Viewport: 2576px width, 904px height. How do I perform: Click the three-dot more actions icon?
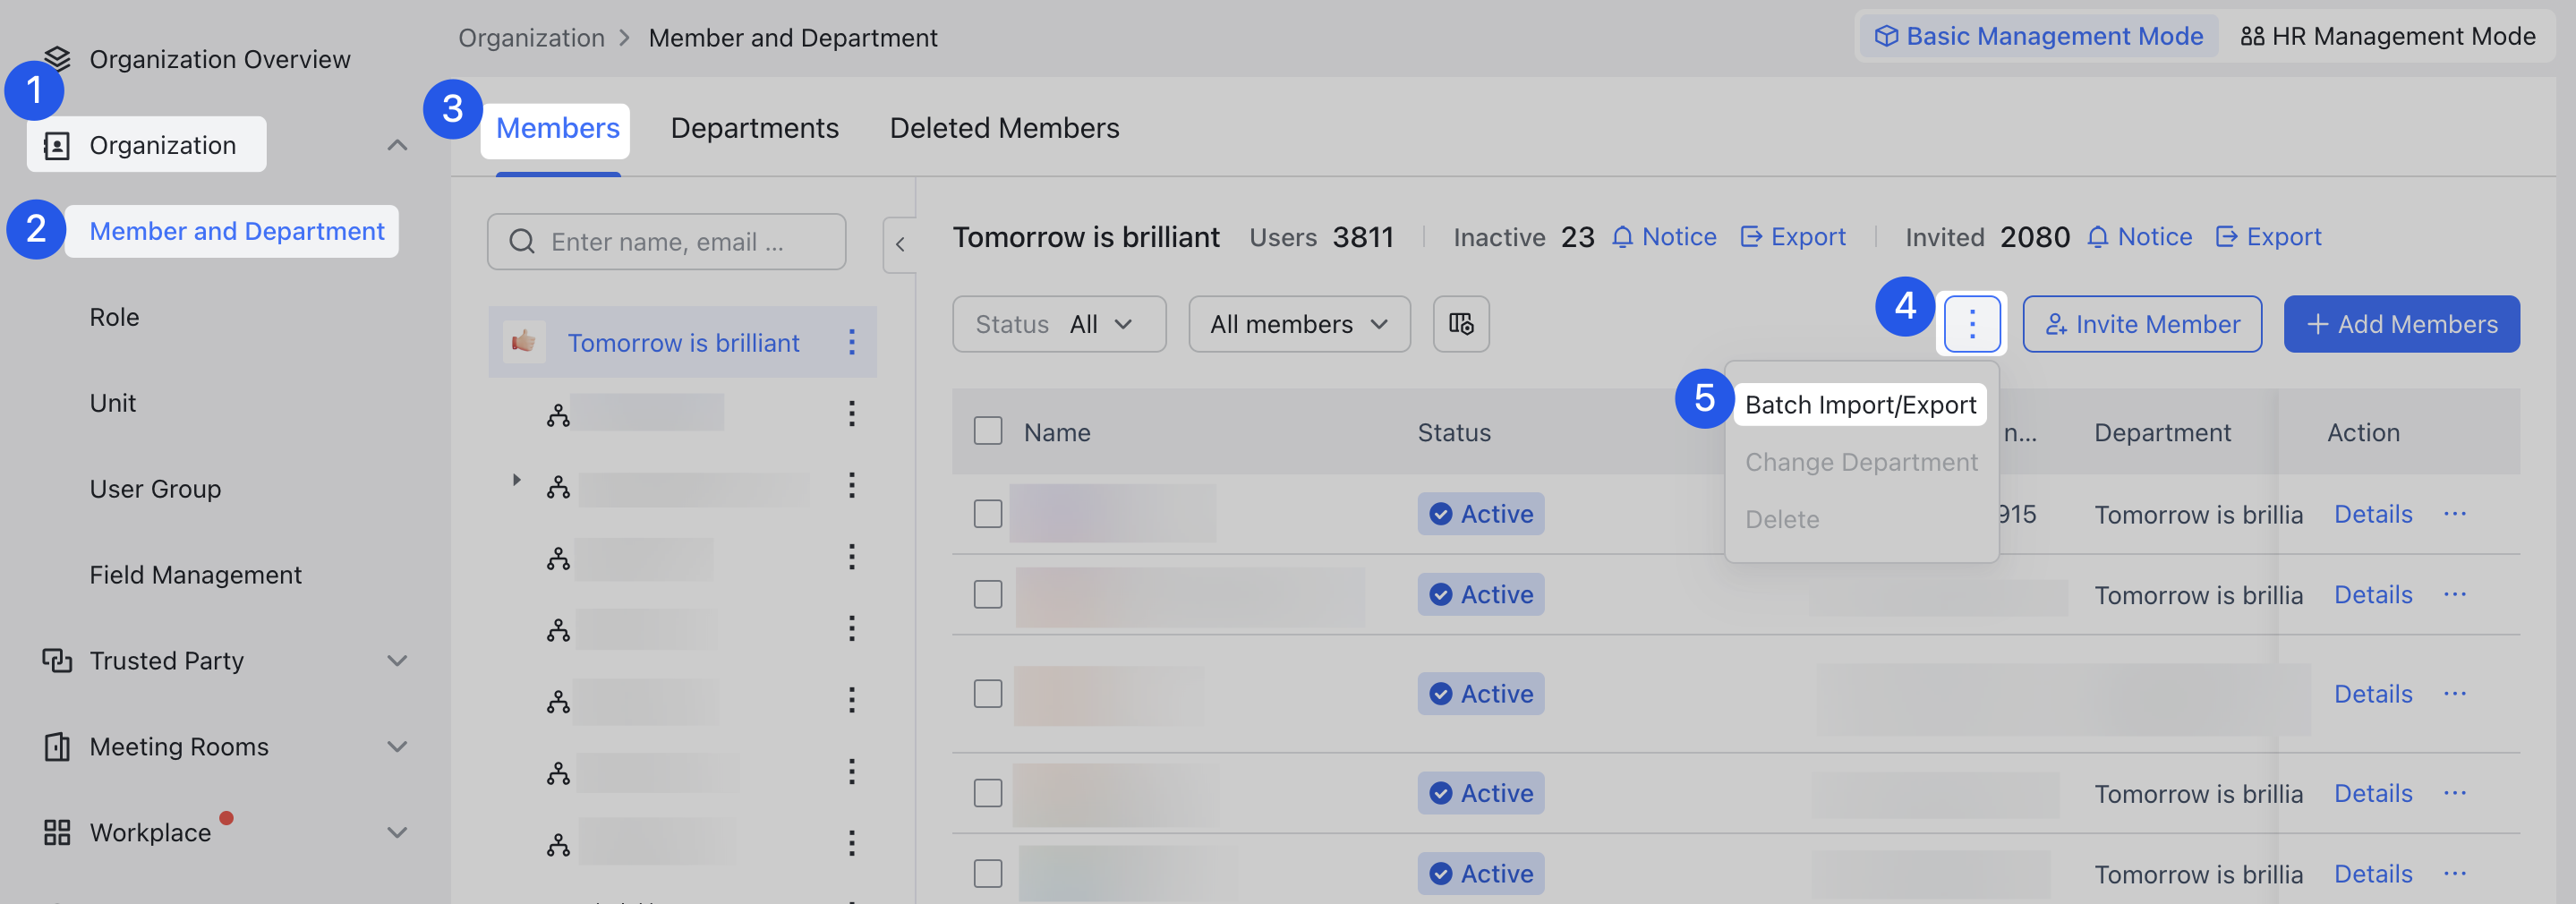tap(1971, 324)
